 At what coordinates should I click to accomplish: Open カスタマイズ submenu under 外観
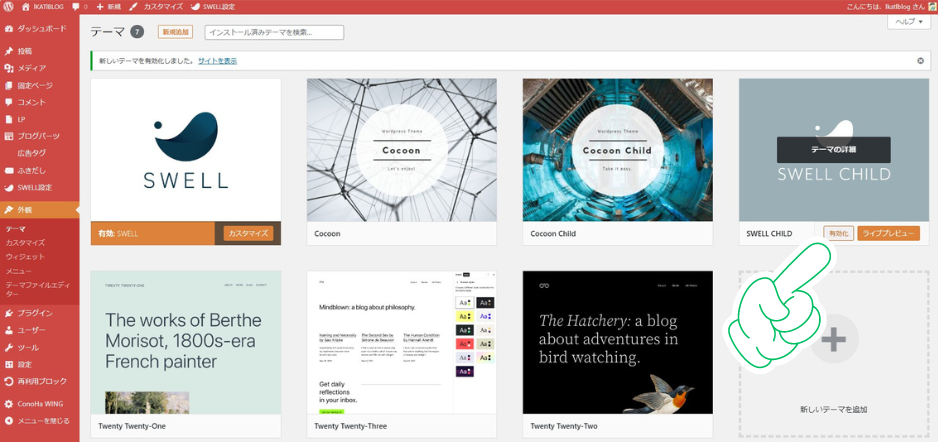coord(25,243)
